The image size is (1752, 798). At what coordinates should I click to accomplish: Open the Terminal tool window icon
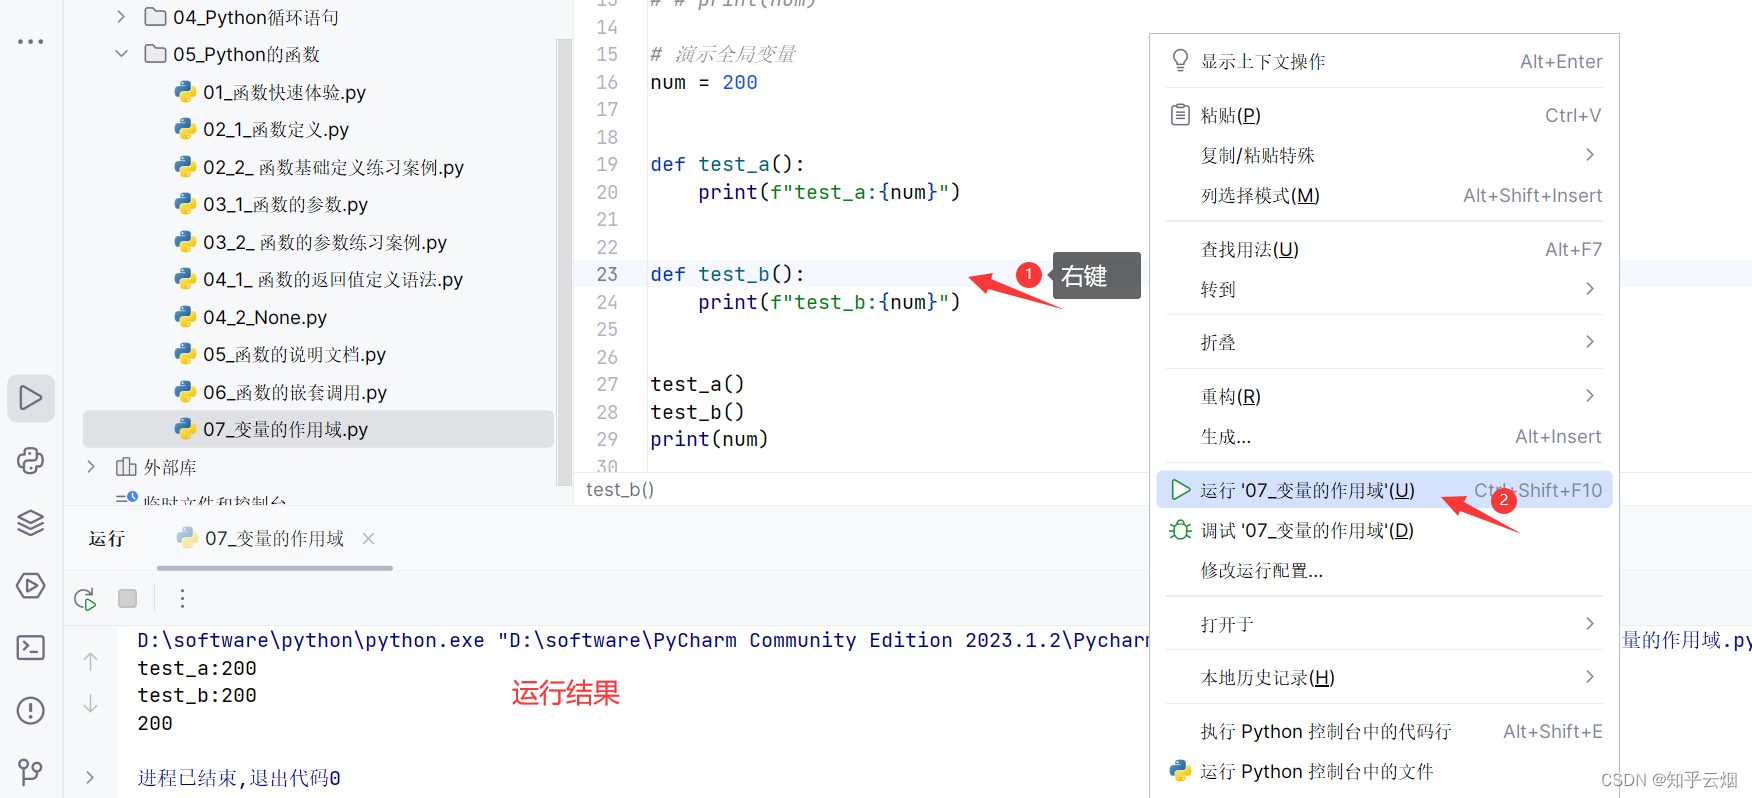tap(31, 648)
